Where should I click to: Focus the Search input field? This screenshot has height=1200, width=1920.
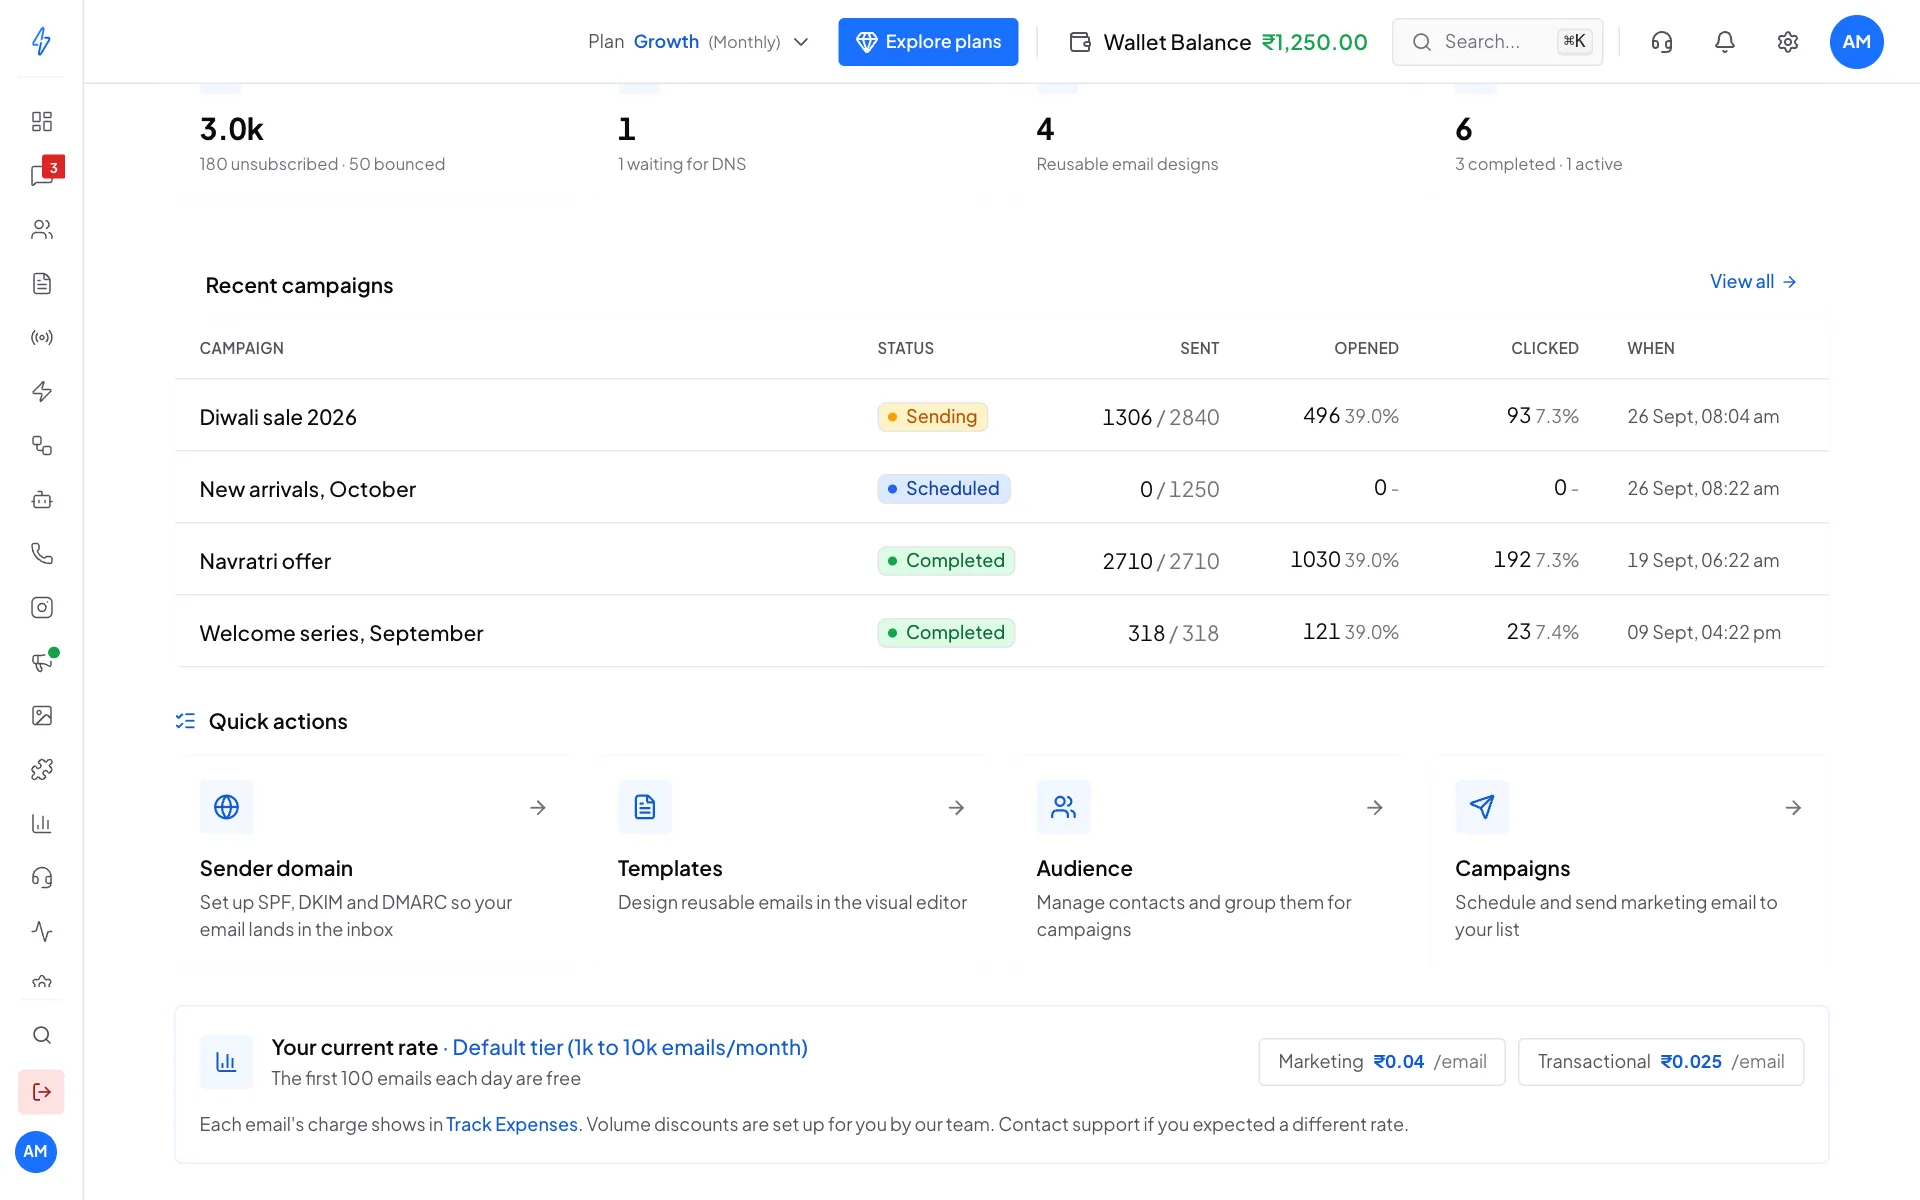1498,42
